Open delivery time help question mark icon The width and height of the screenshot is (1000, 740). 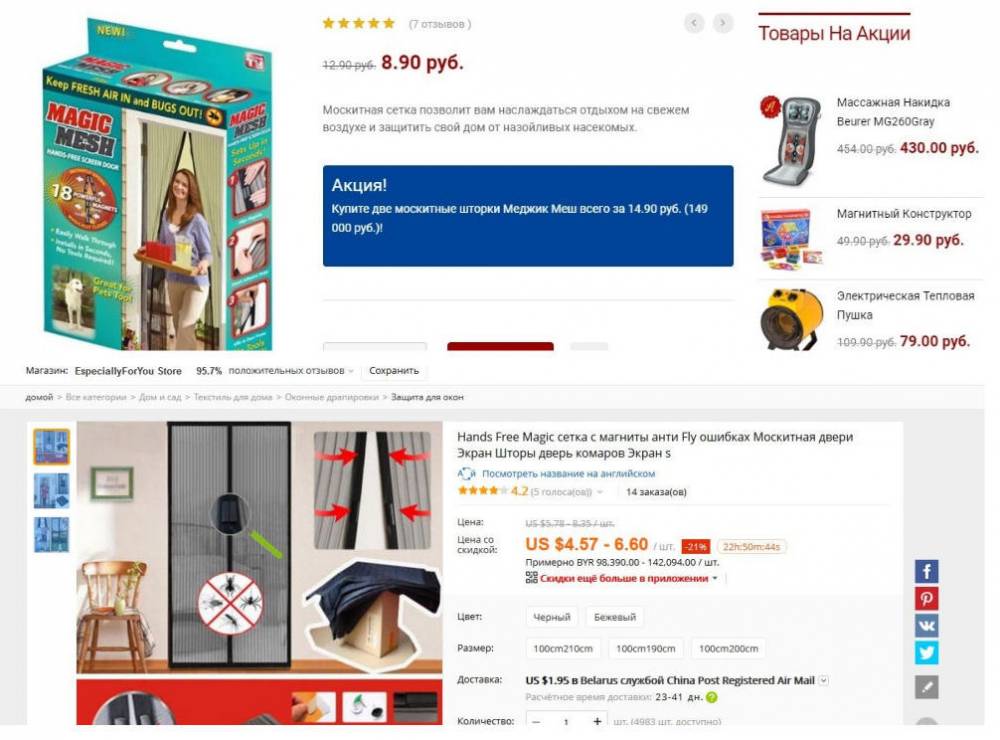tap(712, 697)
